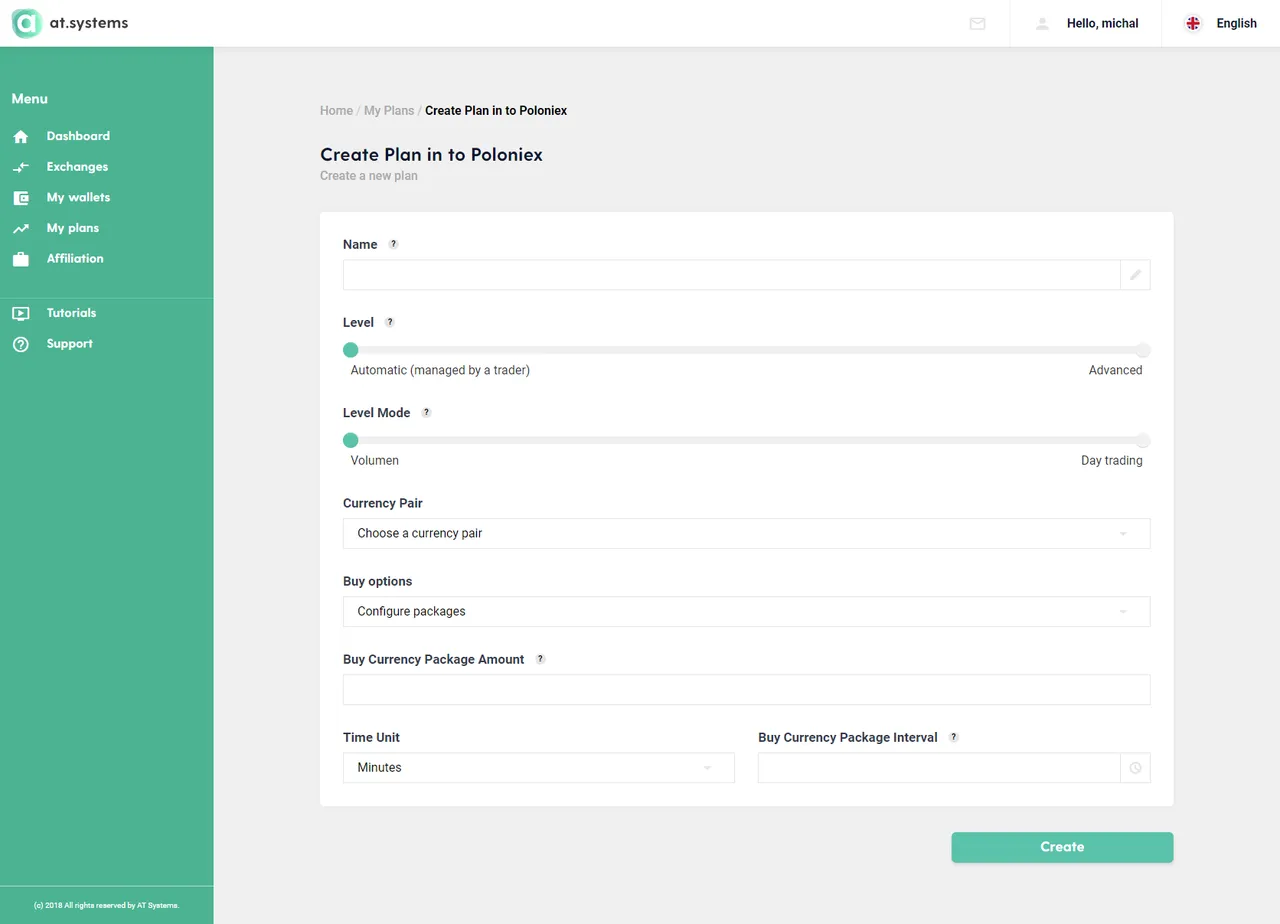Click the Affiliation briefcase icon
This screenshot has height=924, width=1280.
[x=21, y=259]
